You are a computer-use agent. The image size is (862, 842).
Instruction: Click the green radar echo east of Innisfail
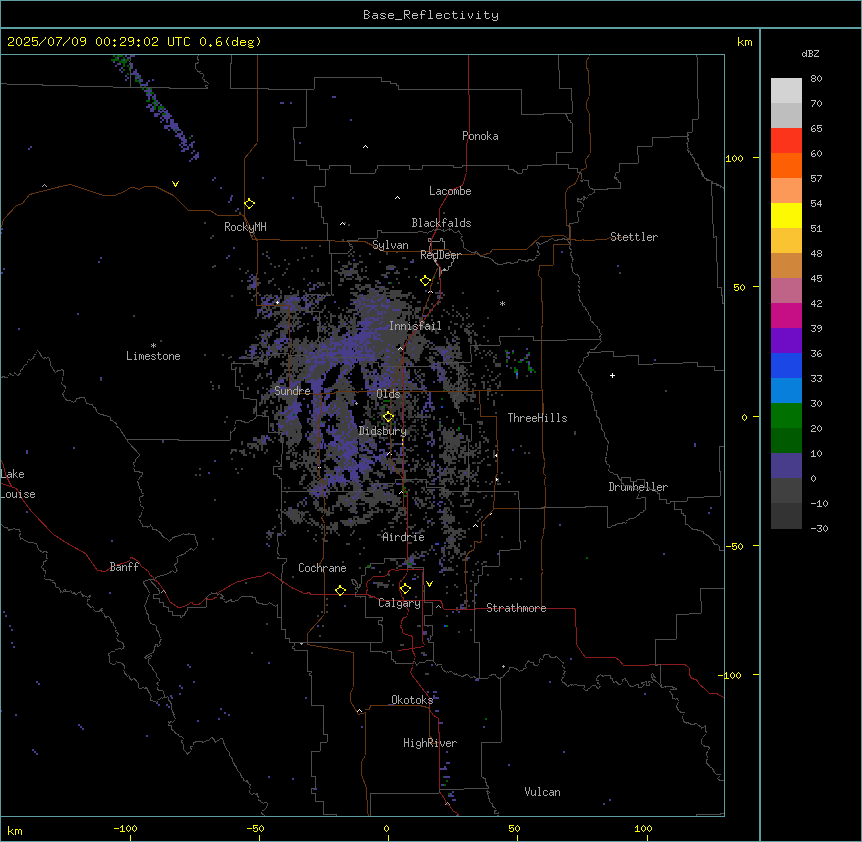click(x=520, y=363)
